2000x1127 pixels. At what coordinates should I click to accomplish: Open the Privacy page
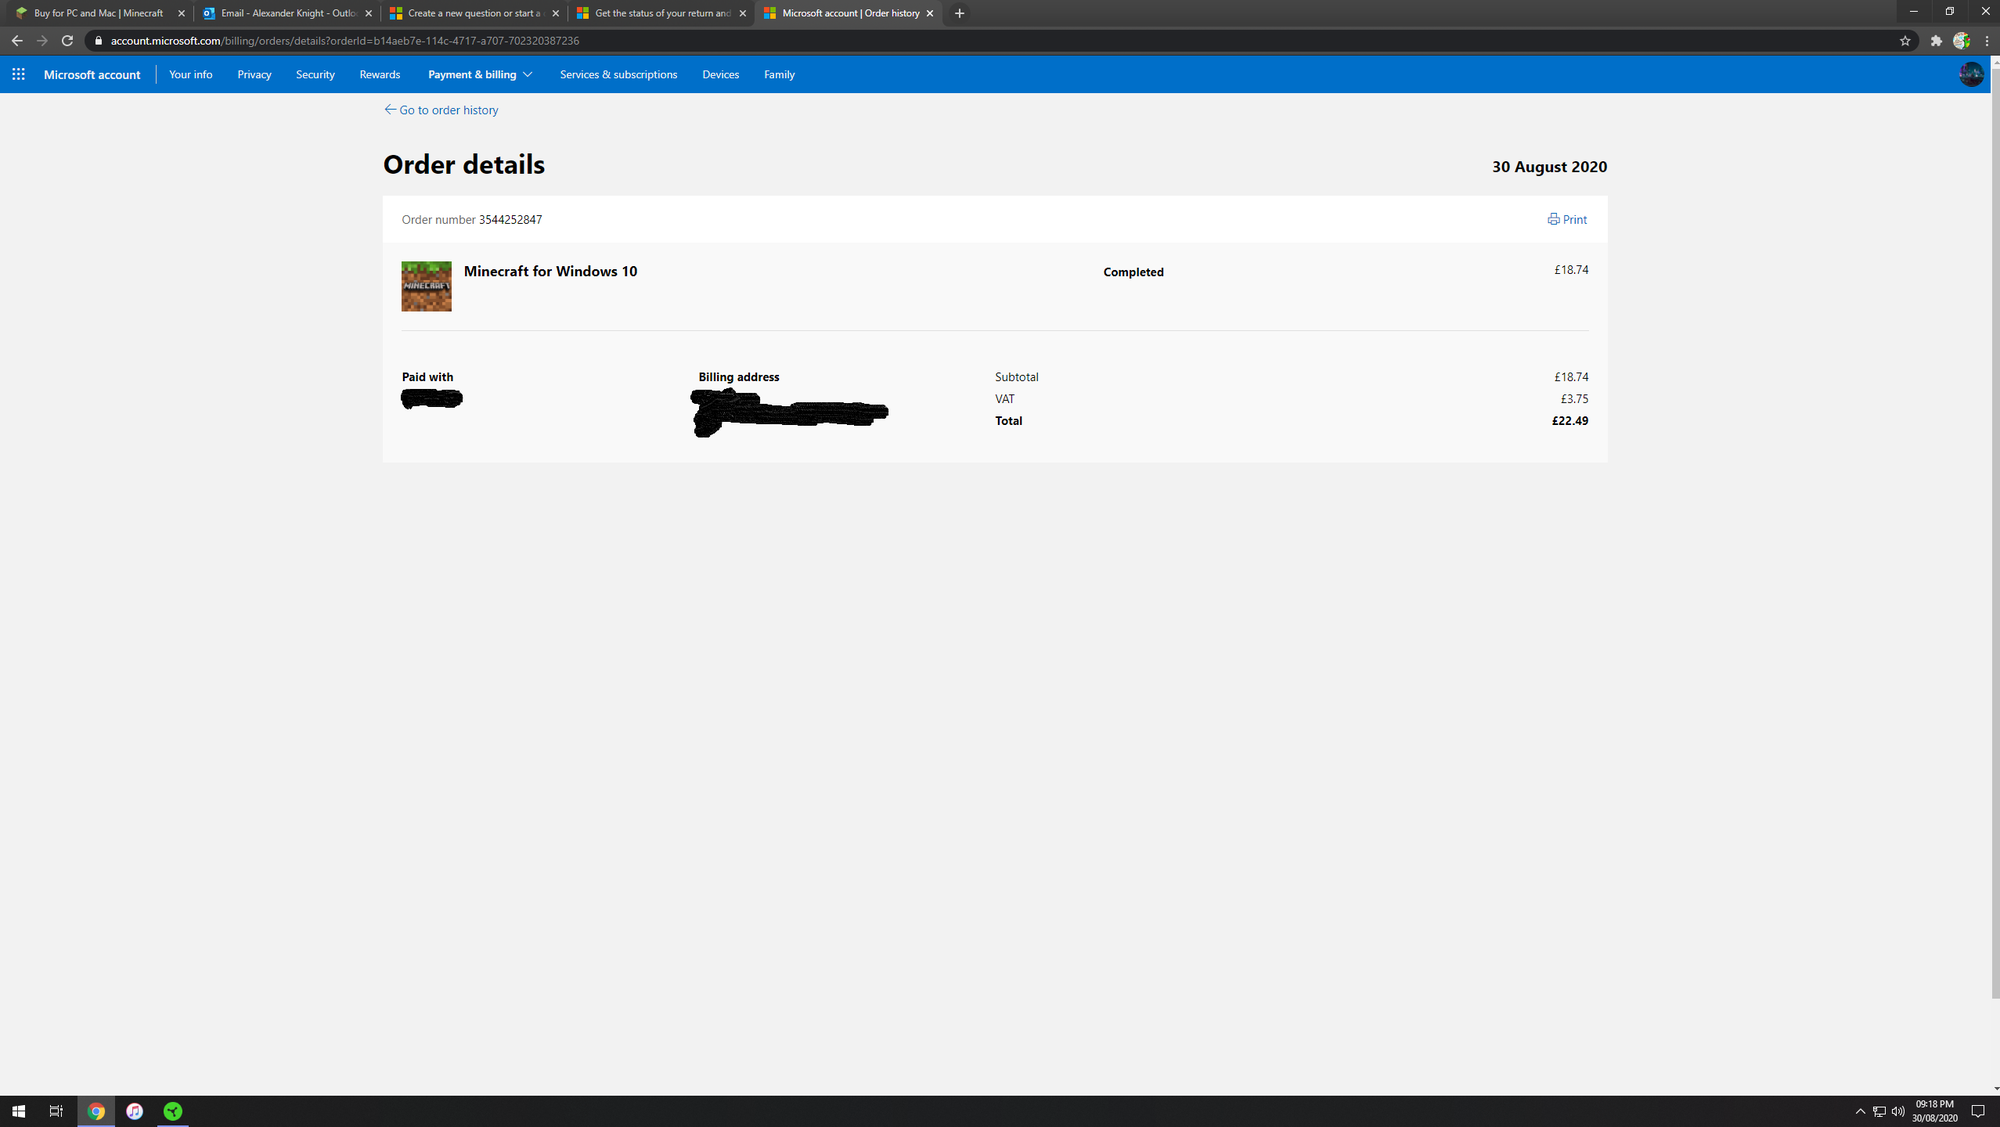click(254, 74)
